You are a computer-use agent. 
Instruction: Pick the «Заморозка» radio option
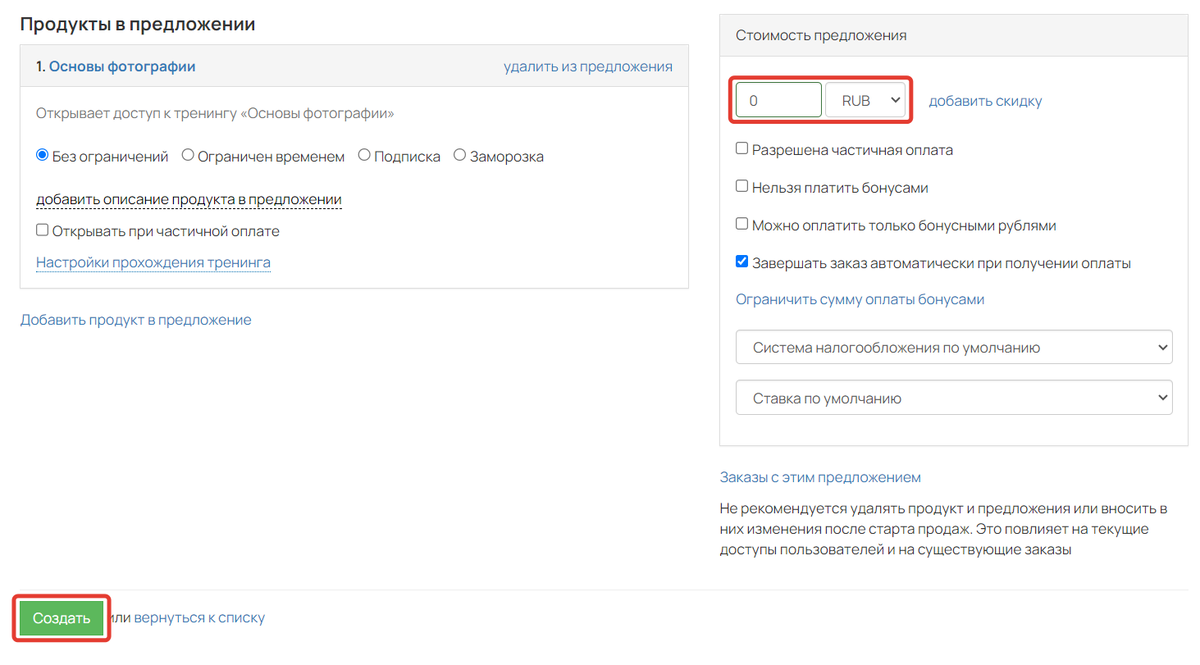[460, 155]
